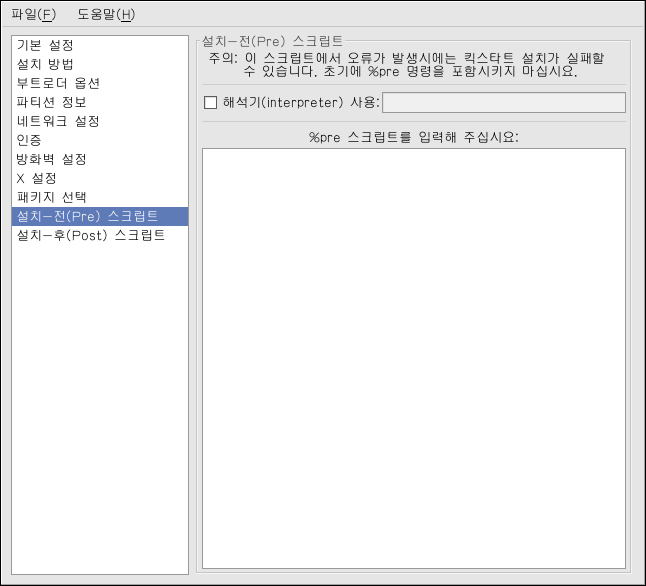This screenshot has height=586, width=646.
Task: Open the 방화벽 설정 section
Action: coord(51,160)
